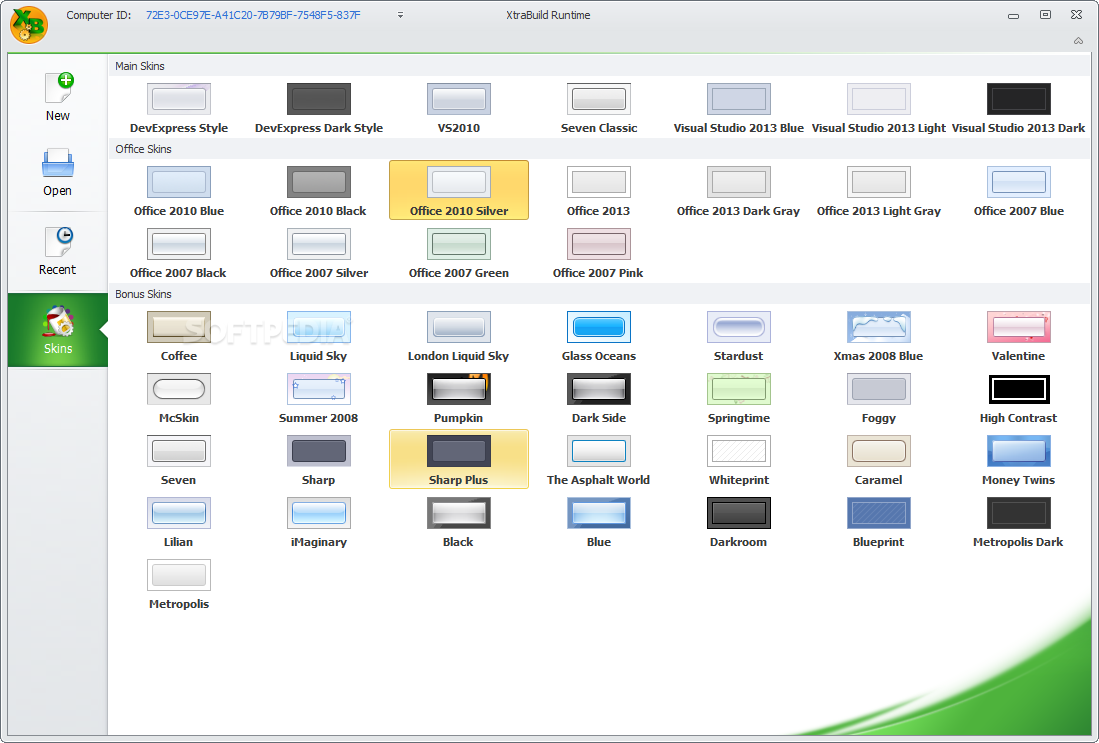Viewport: 1099px width, 743px height.
Task: Select the Office 2007 Black skin
Action: pos(179,253)
